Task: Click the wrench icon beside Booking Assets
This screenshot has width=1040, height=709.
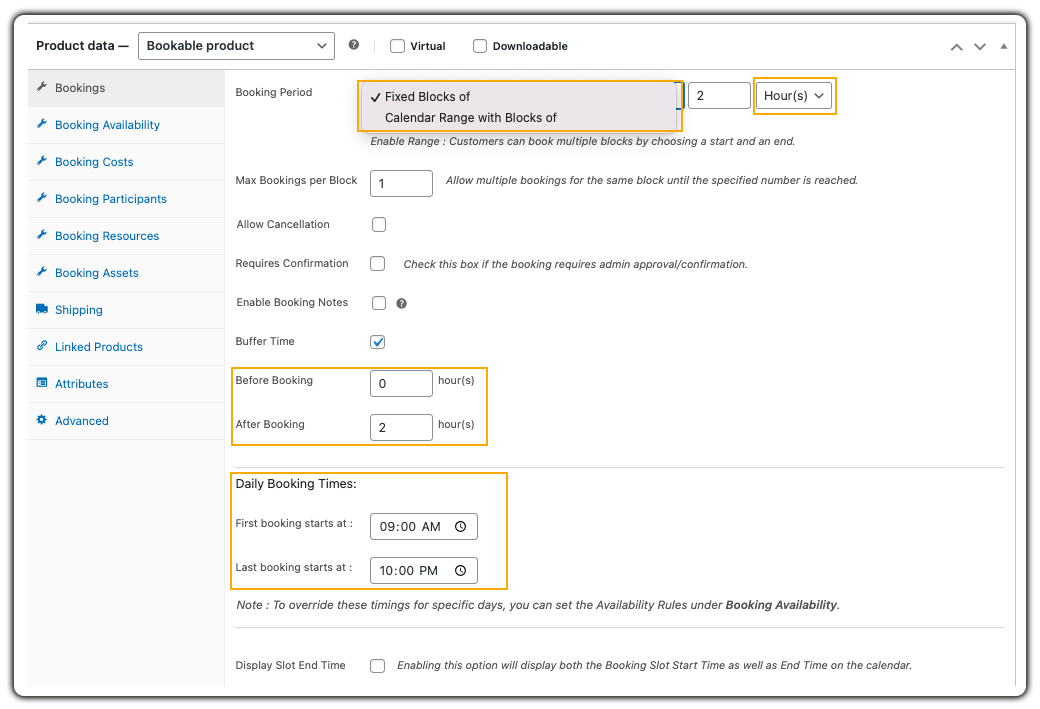Action: click(x=42, y=272)
